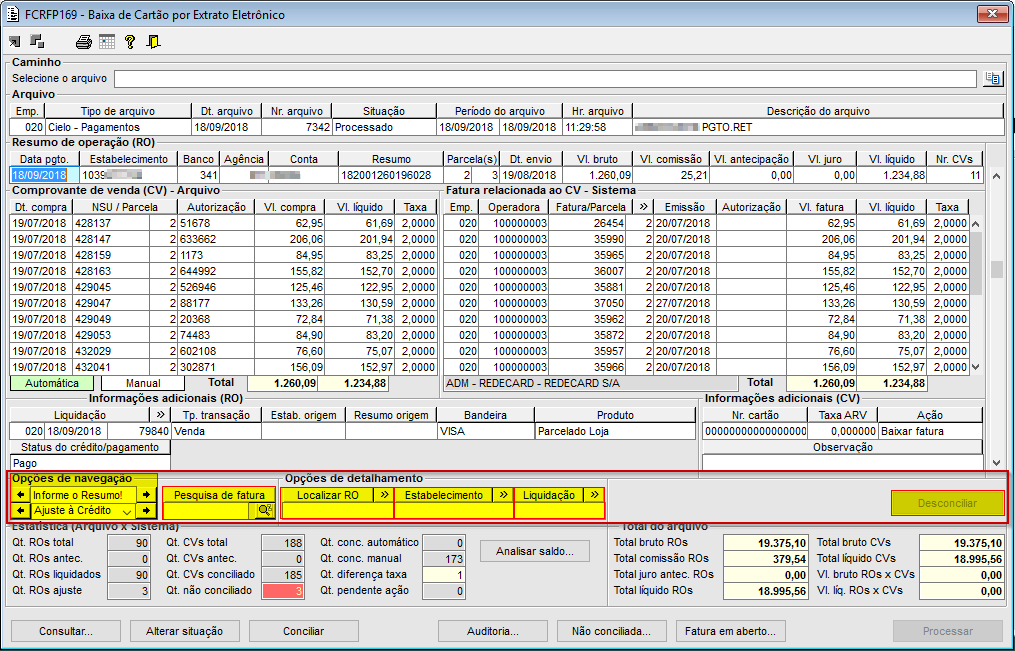Click the file browse icon beside the path field

[992, 79]
